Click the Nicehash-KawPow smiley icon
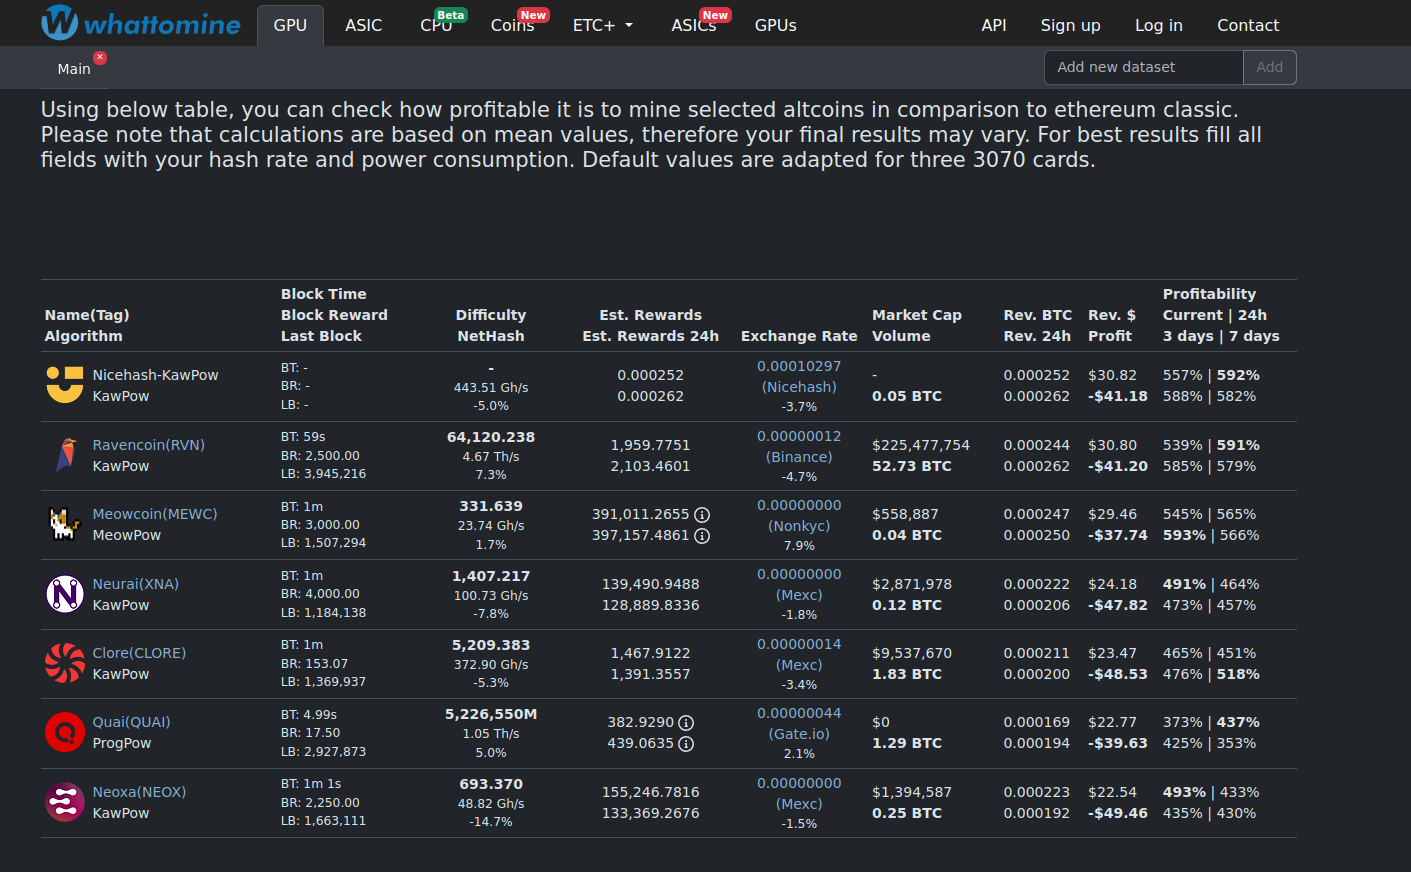The height and width of the screenshot is (872, 1411). 65,385
